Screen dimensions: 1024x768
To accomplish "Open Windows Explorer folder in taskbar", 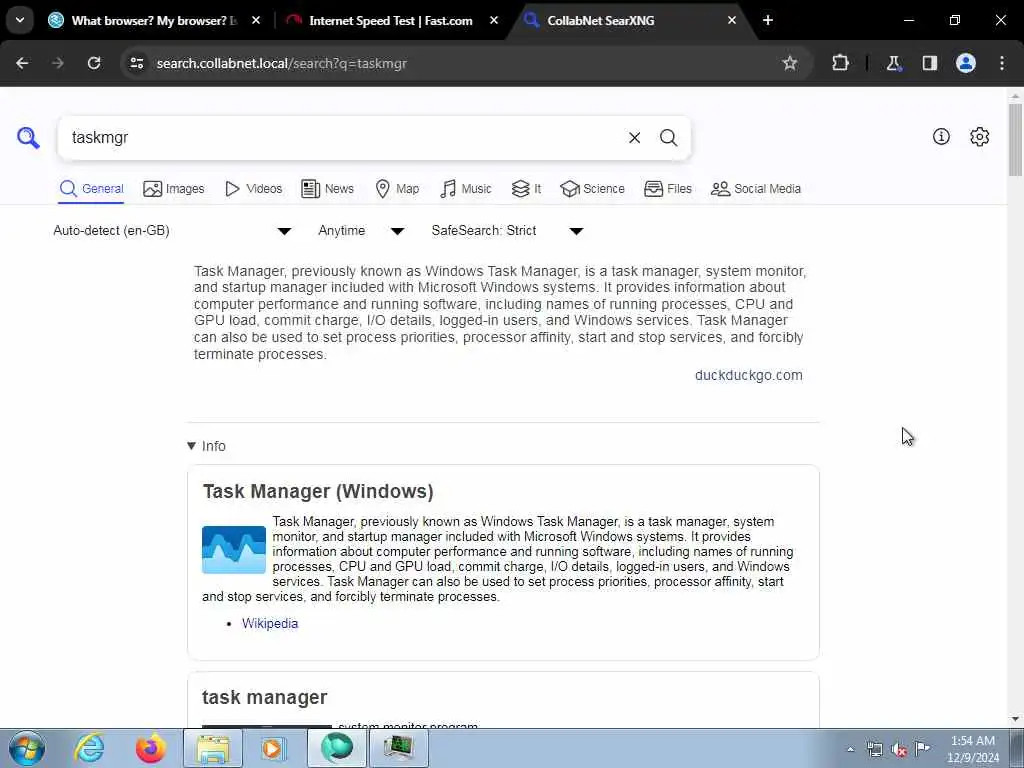I will [x=213, y=748].
